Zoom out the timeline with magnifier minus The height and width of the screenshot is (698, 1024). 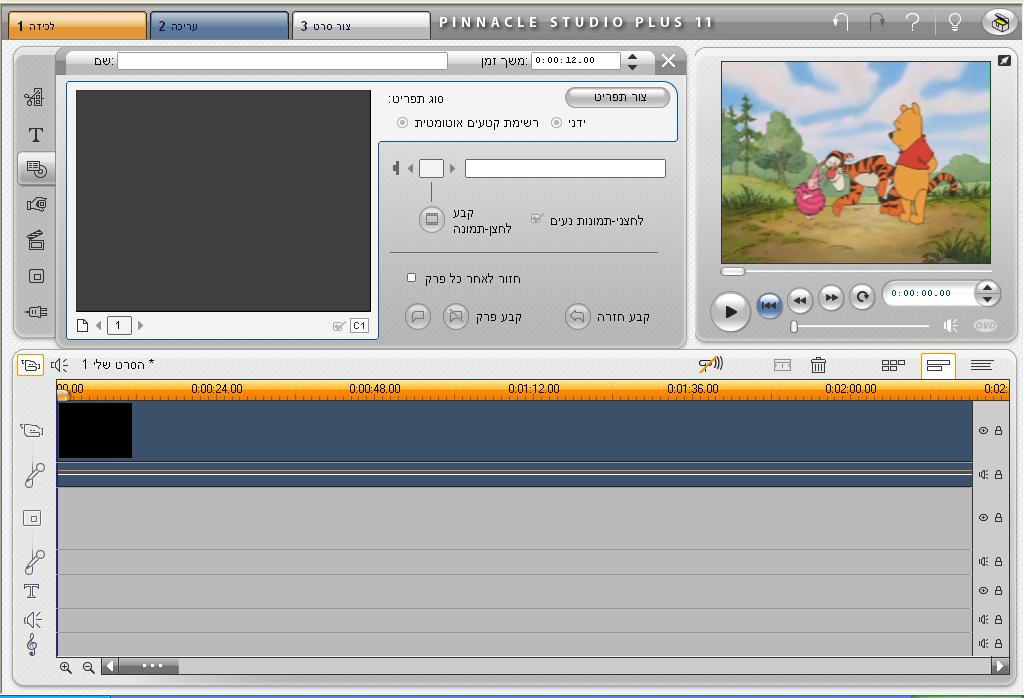[x=88, y=667]
